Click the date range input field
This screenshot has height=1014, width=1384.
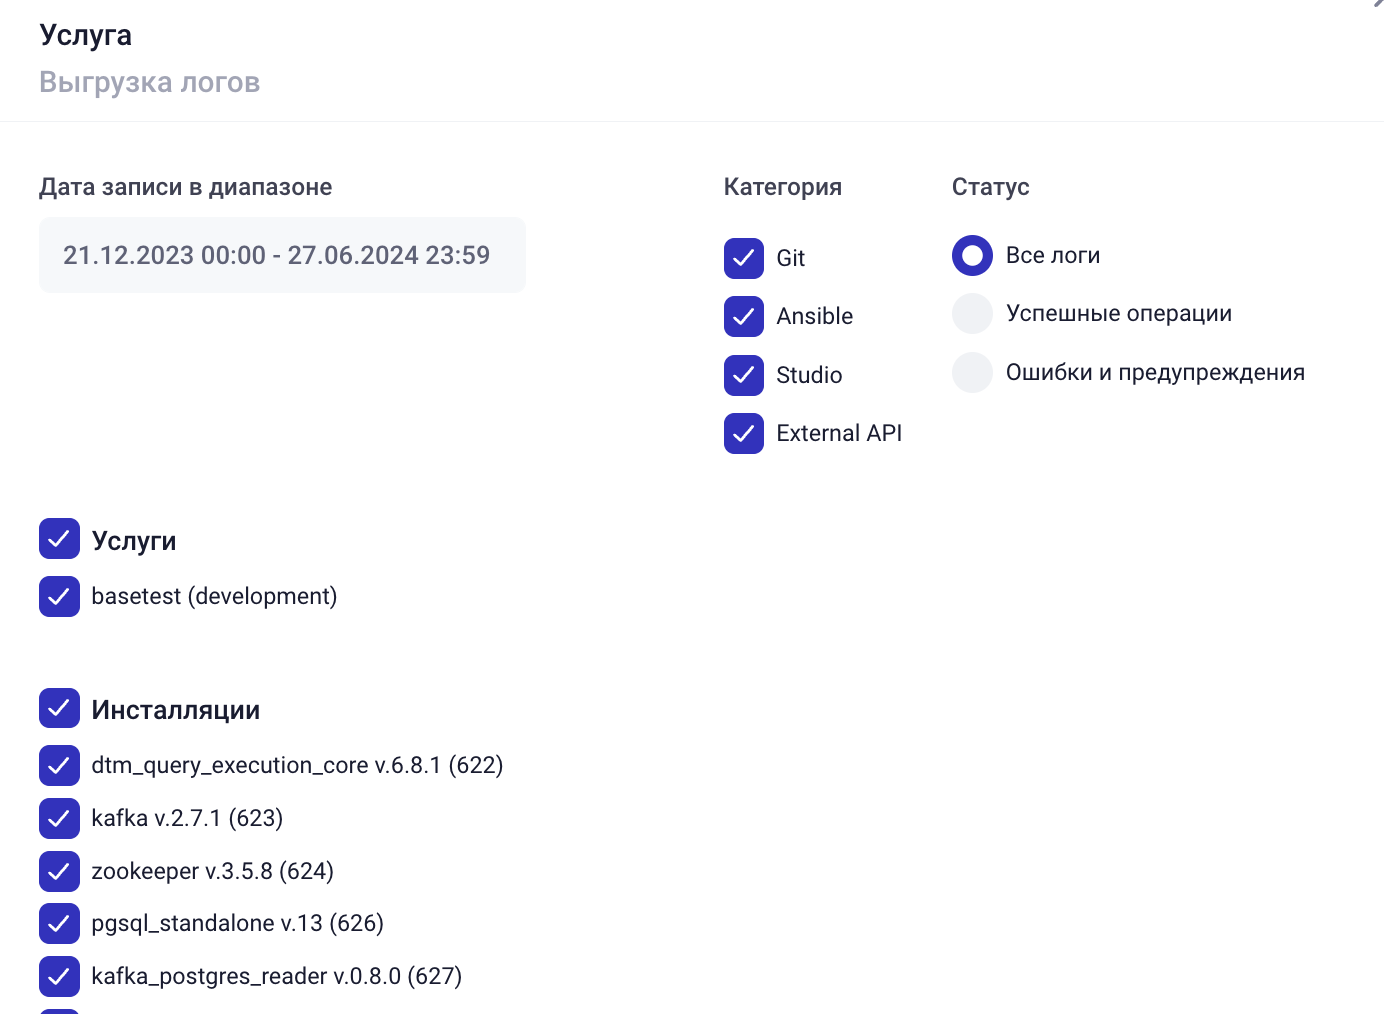(282, 255)
